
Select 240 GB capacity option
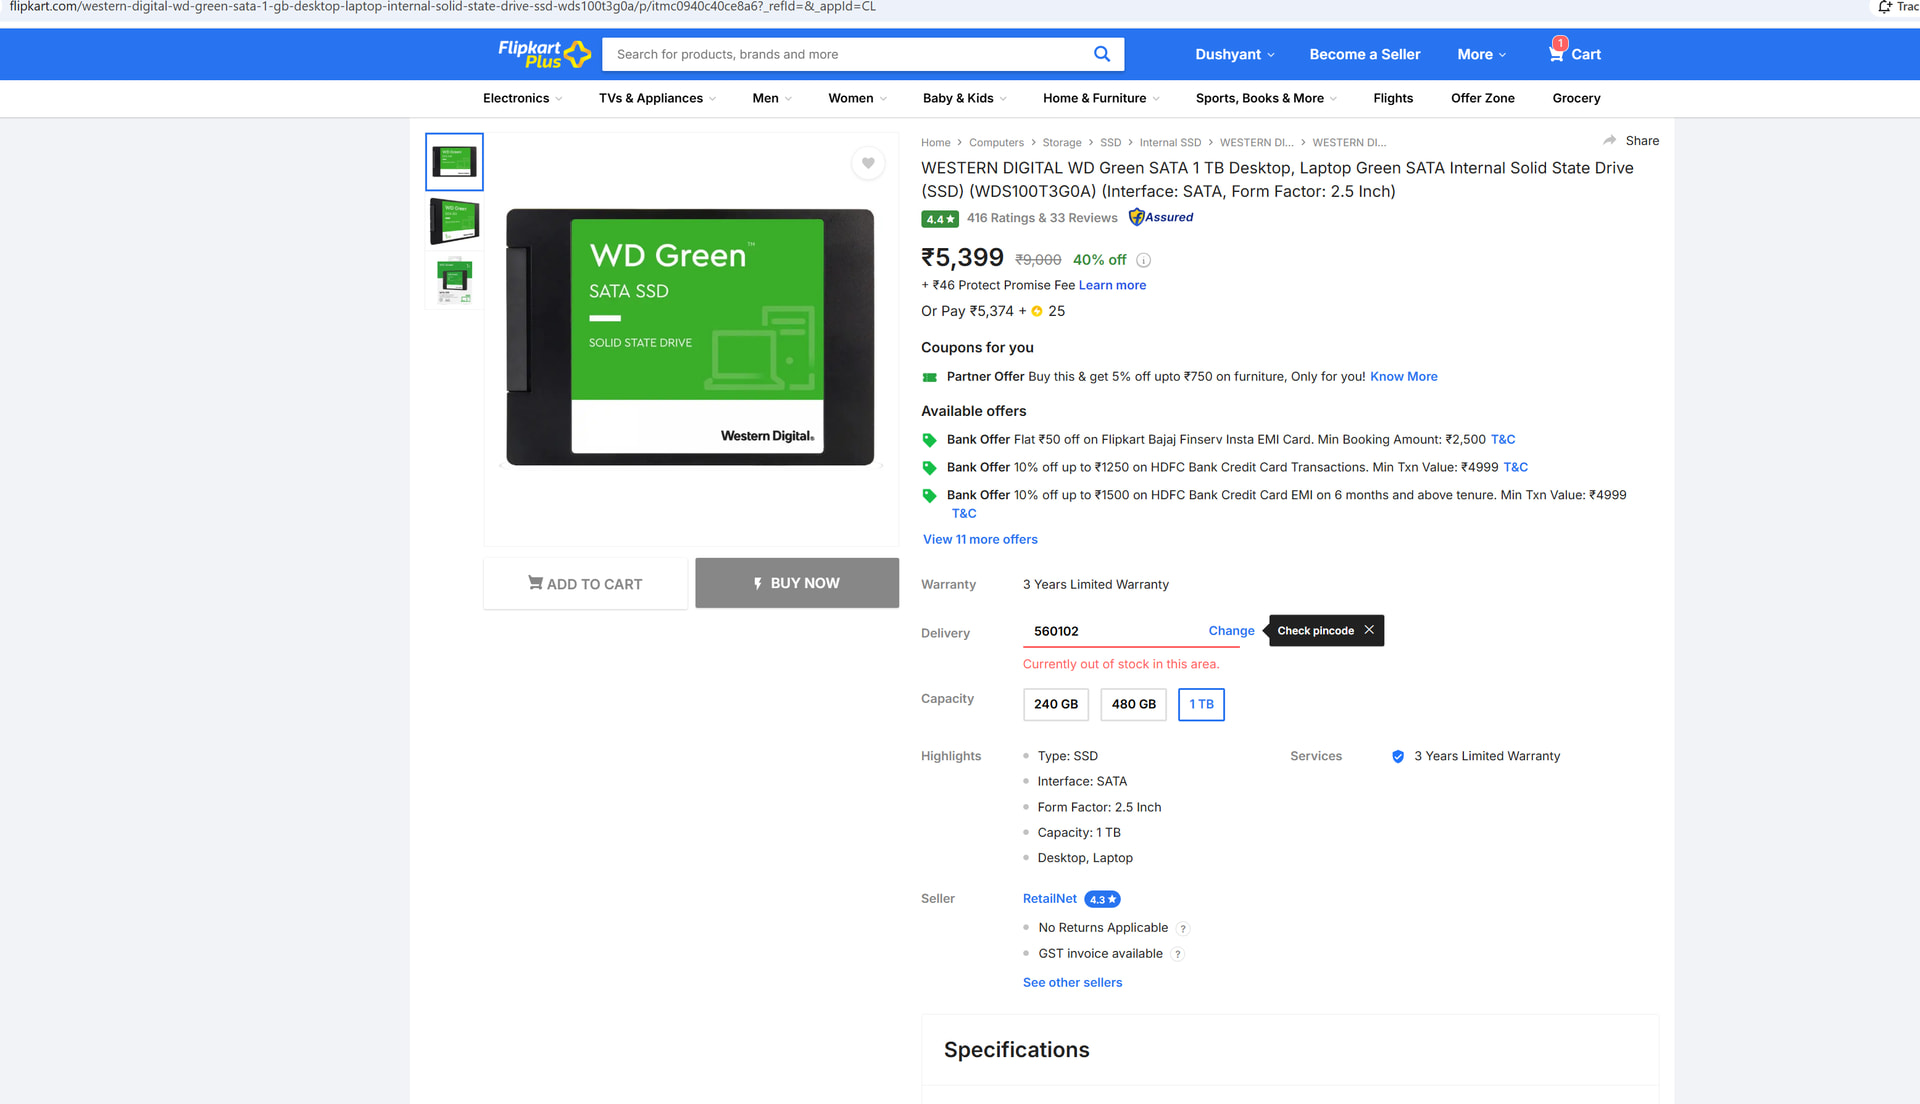[1055, 704]
